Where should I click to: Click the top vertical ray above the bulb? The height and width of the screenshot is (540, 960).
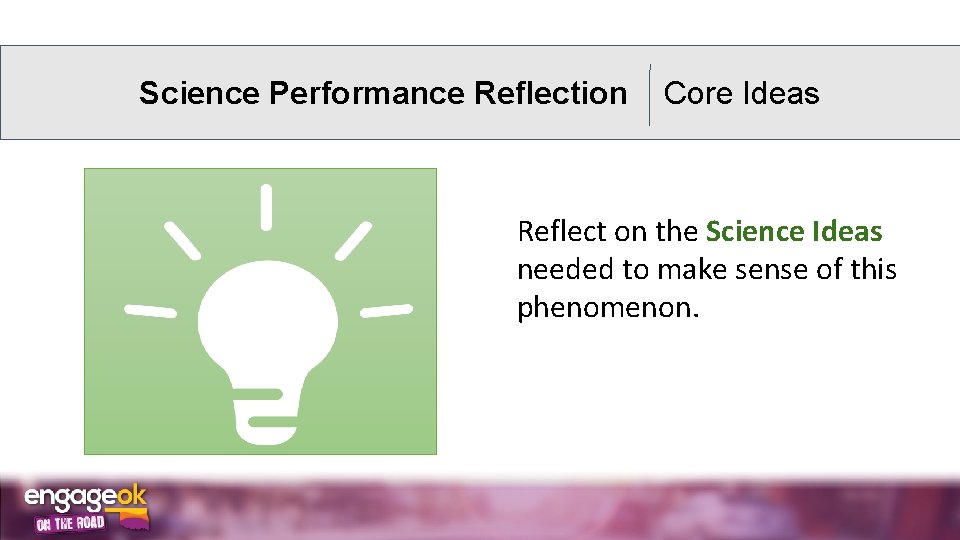tap(266, 205)
